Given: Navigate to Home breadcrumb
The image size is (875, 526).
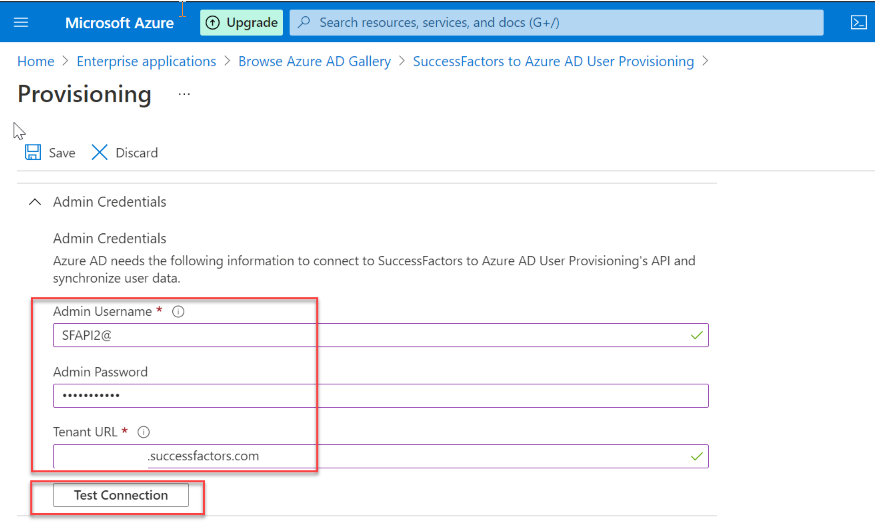Looking at the screenshot, I should [x=36, y=61].
